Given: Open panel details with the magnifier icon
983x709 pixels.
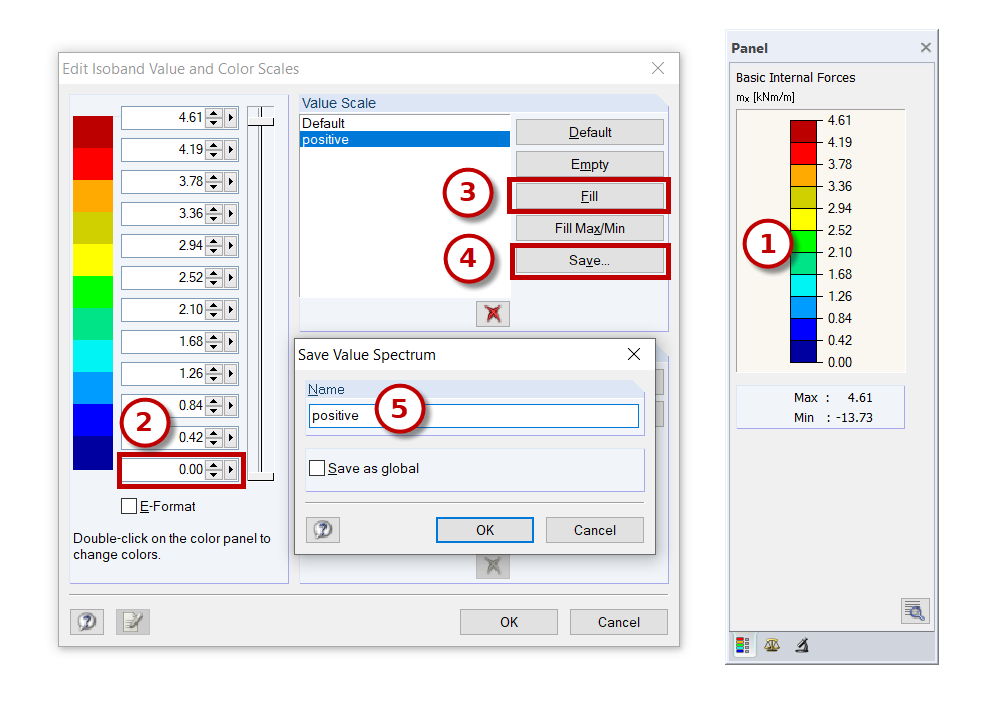Looking at the screenshot, I should pyautogui.click(x=915, y=610).
